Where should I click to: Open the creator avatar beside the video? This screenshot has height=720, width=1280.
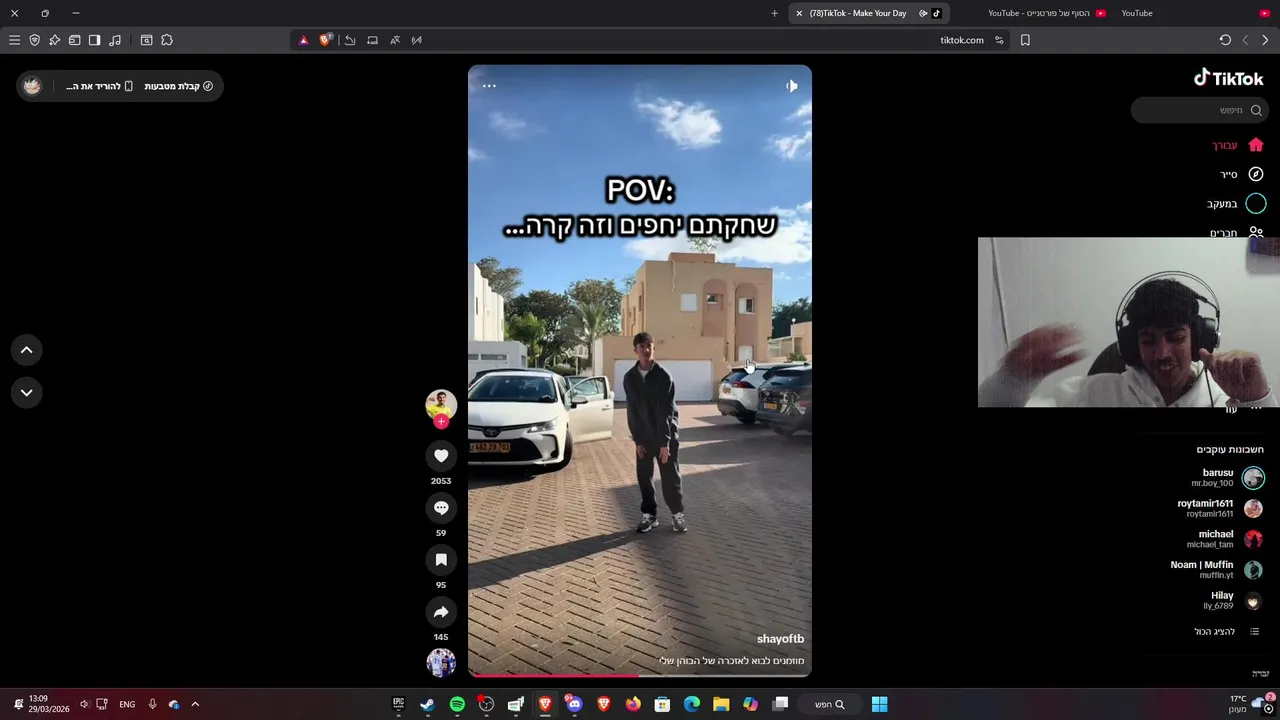pos(441,404)
